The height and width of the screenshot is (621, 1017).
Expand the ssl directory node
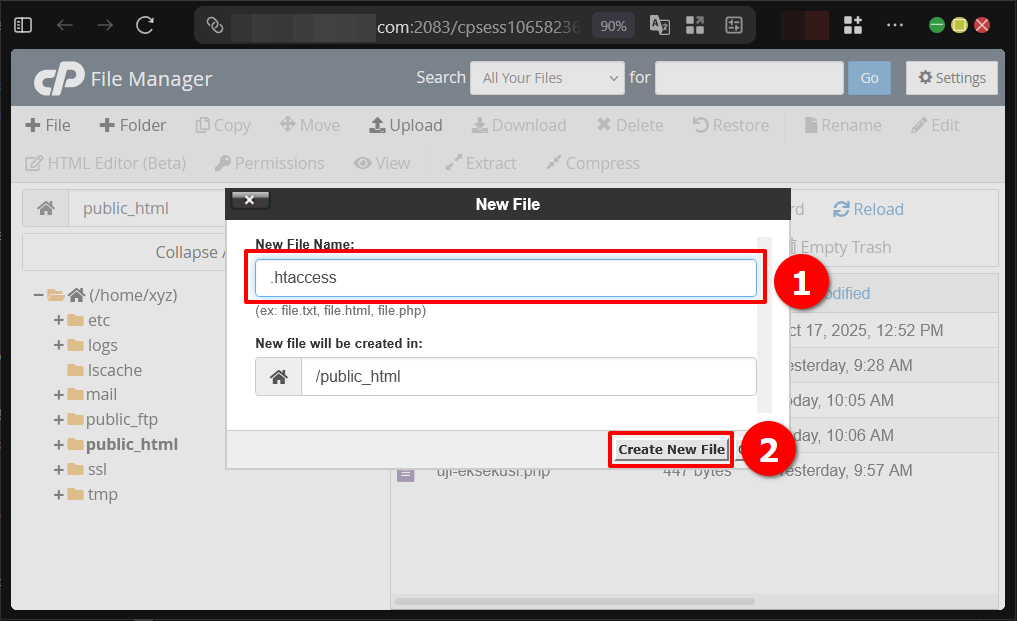pos(58,469)
